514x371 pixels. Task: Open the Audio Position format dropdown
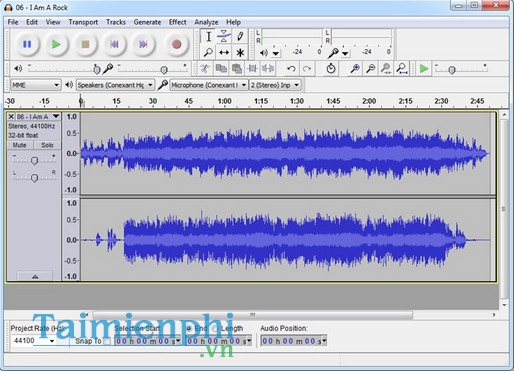point(323,341)
